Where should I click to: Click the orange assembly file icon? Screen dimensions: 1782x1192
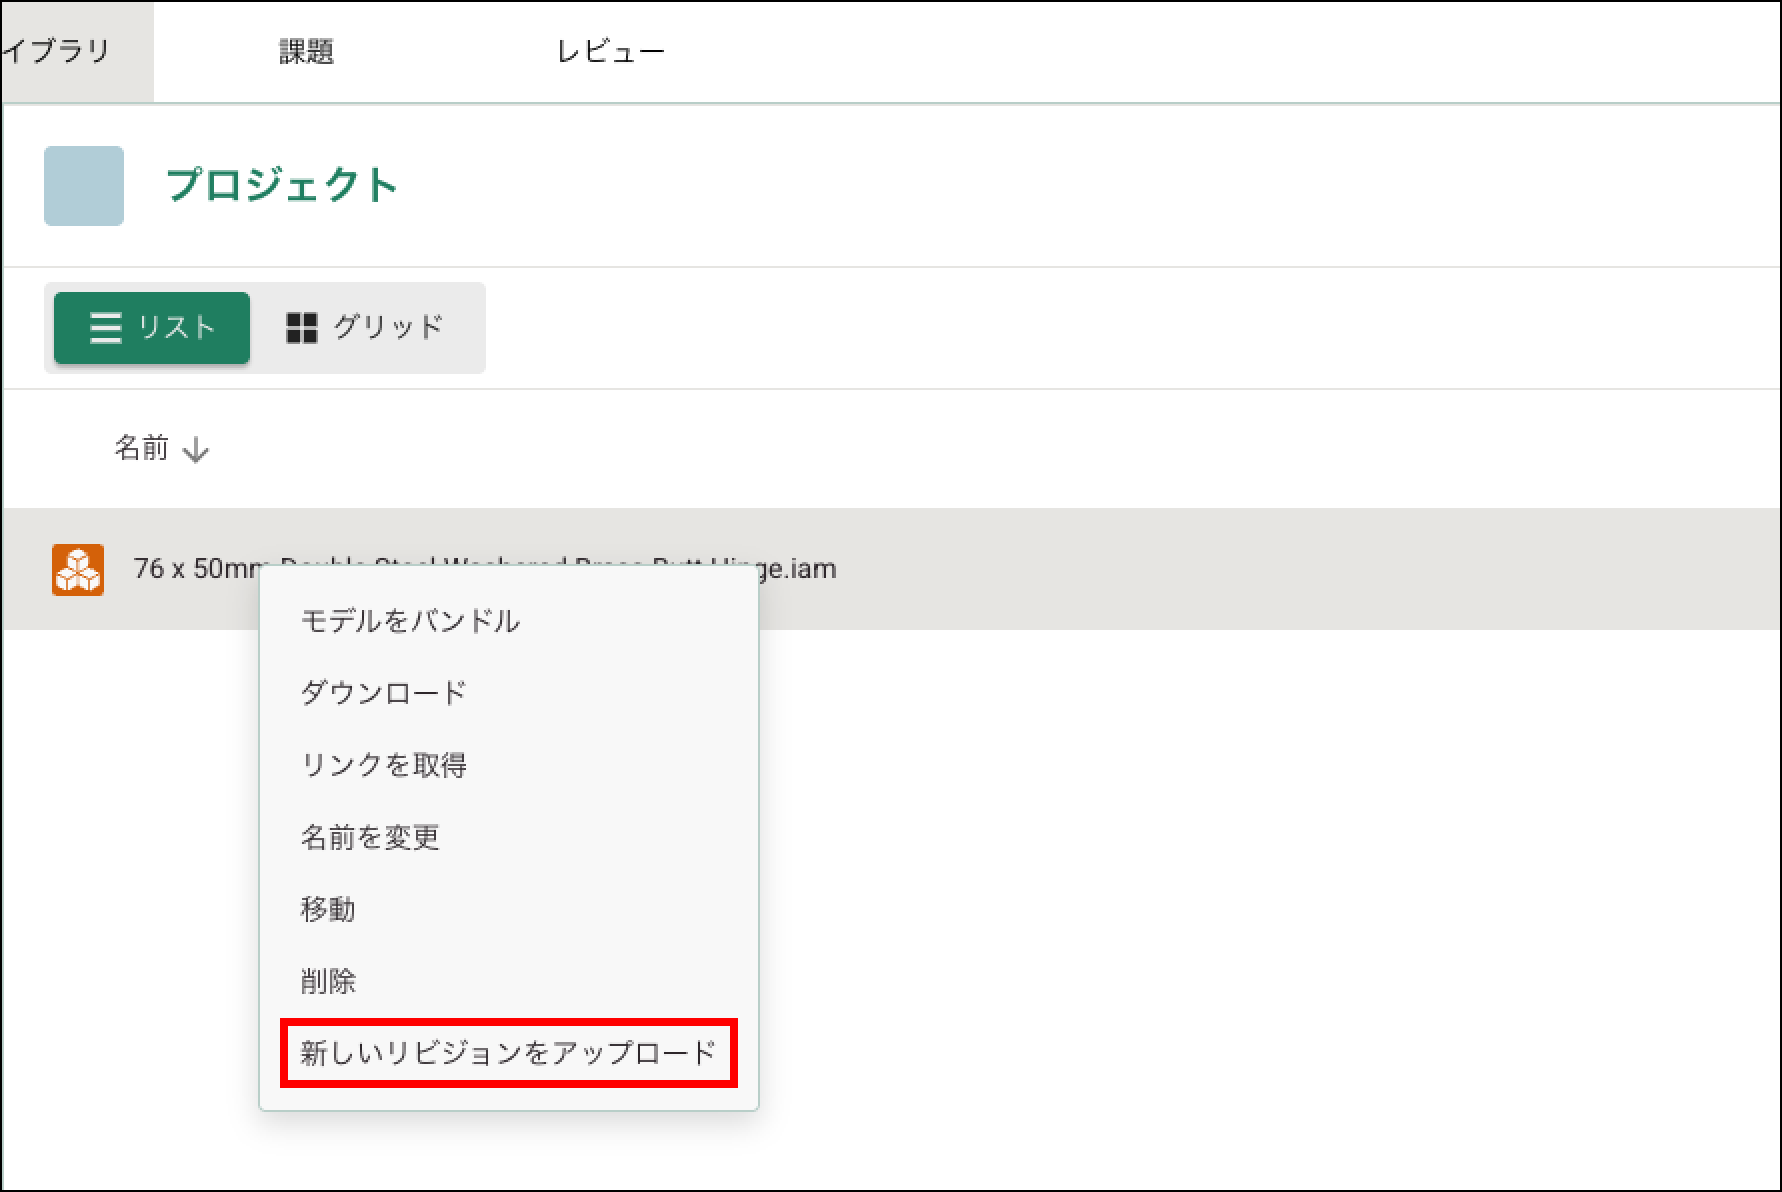tap(78, 569)
